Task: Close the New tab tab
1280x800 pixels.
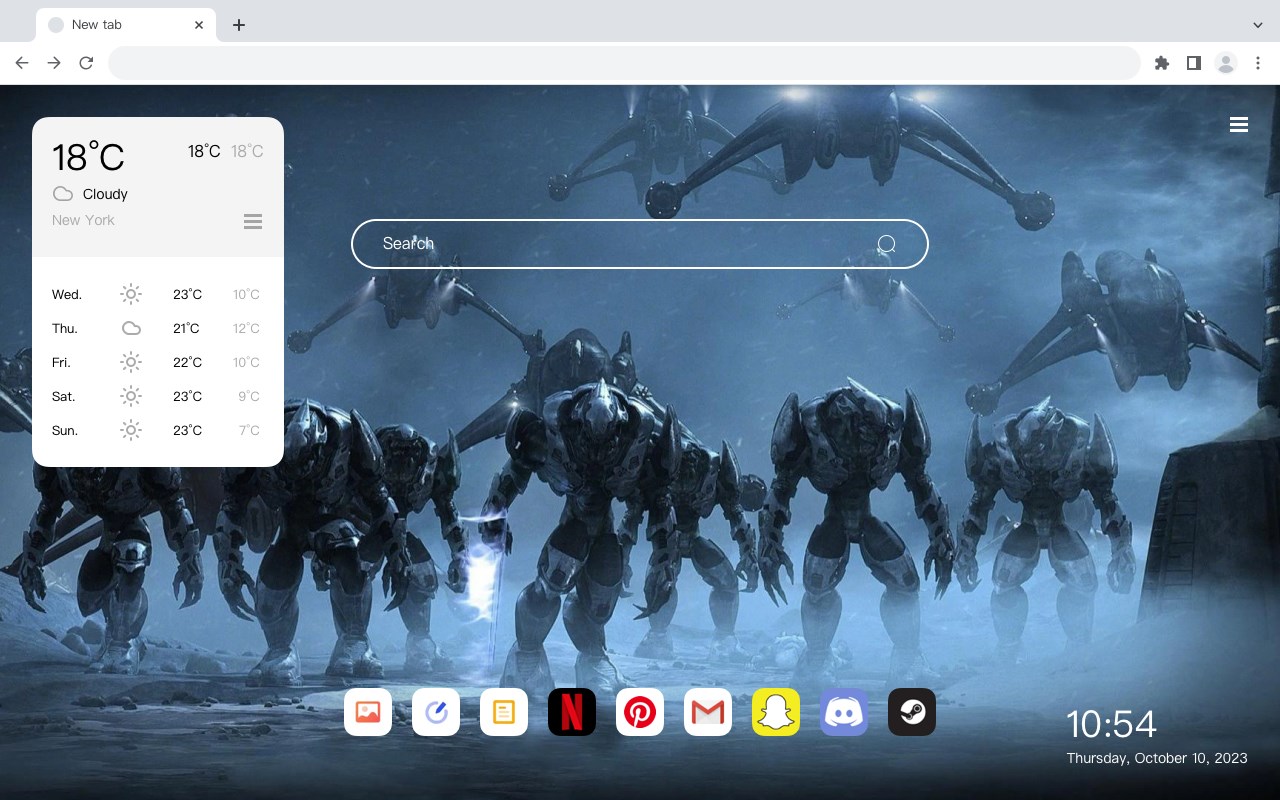Action: 200,25
